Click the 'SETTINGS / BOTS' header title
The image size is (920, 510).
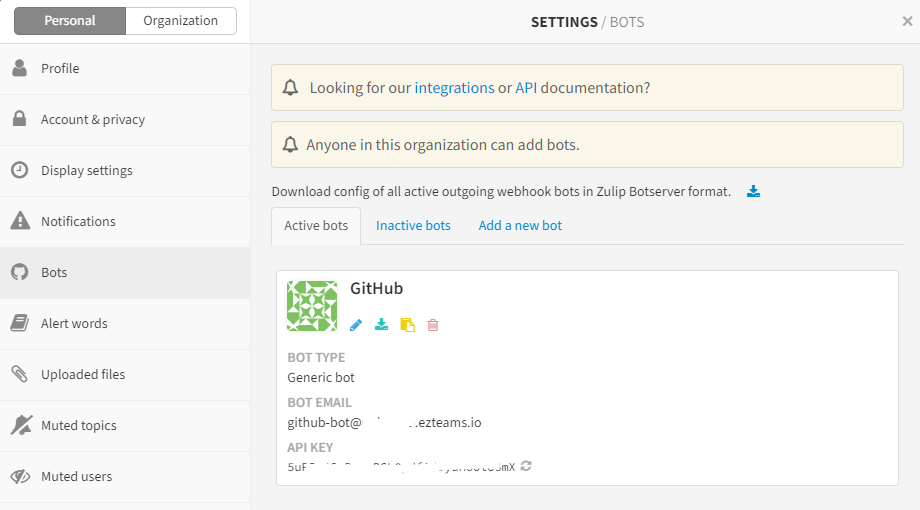tap(587, 22)
